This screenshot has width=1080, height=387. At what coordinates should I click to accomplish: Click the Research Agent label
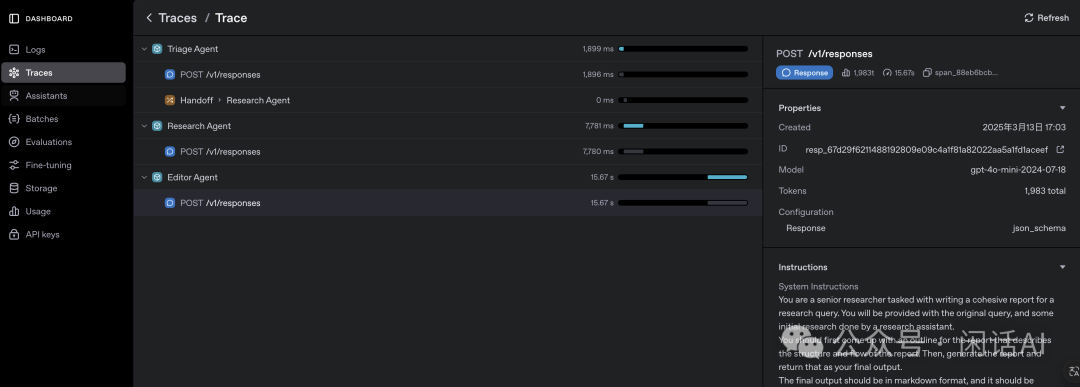tap(199, 126)
